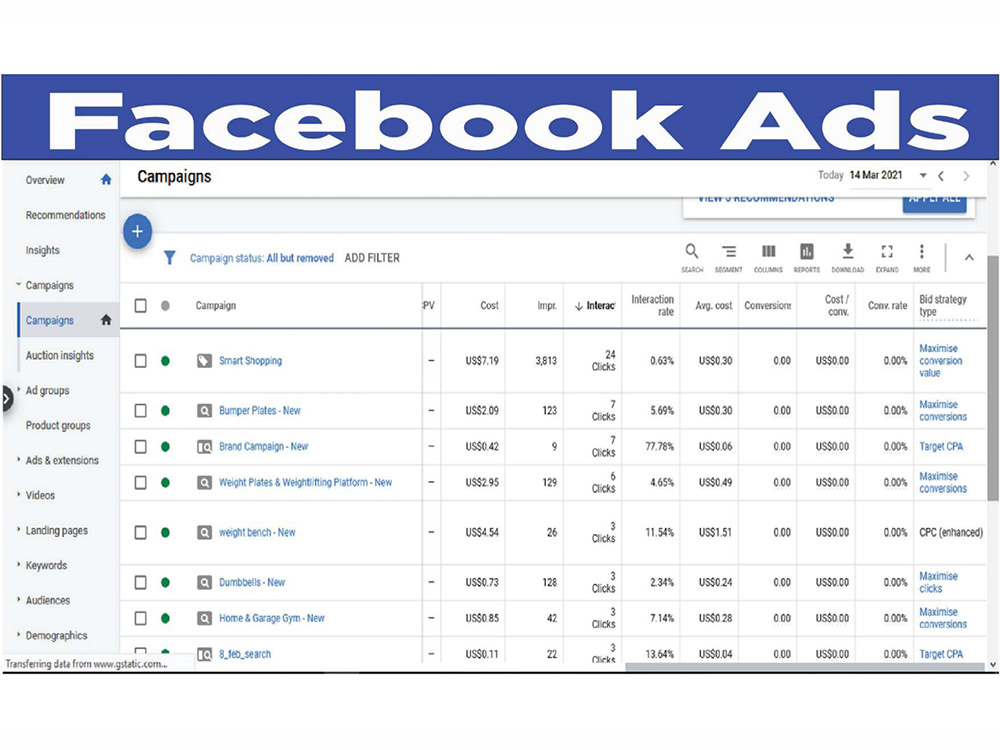Screen dimensions: 1000x750
Task: Click the green status dot for Dumbbells - New
Action: 165,582
